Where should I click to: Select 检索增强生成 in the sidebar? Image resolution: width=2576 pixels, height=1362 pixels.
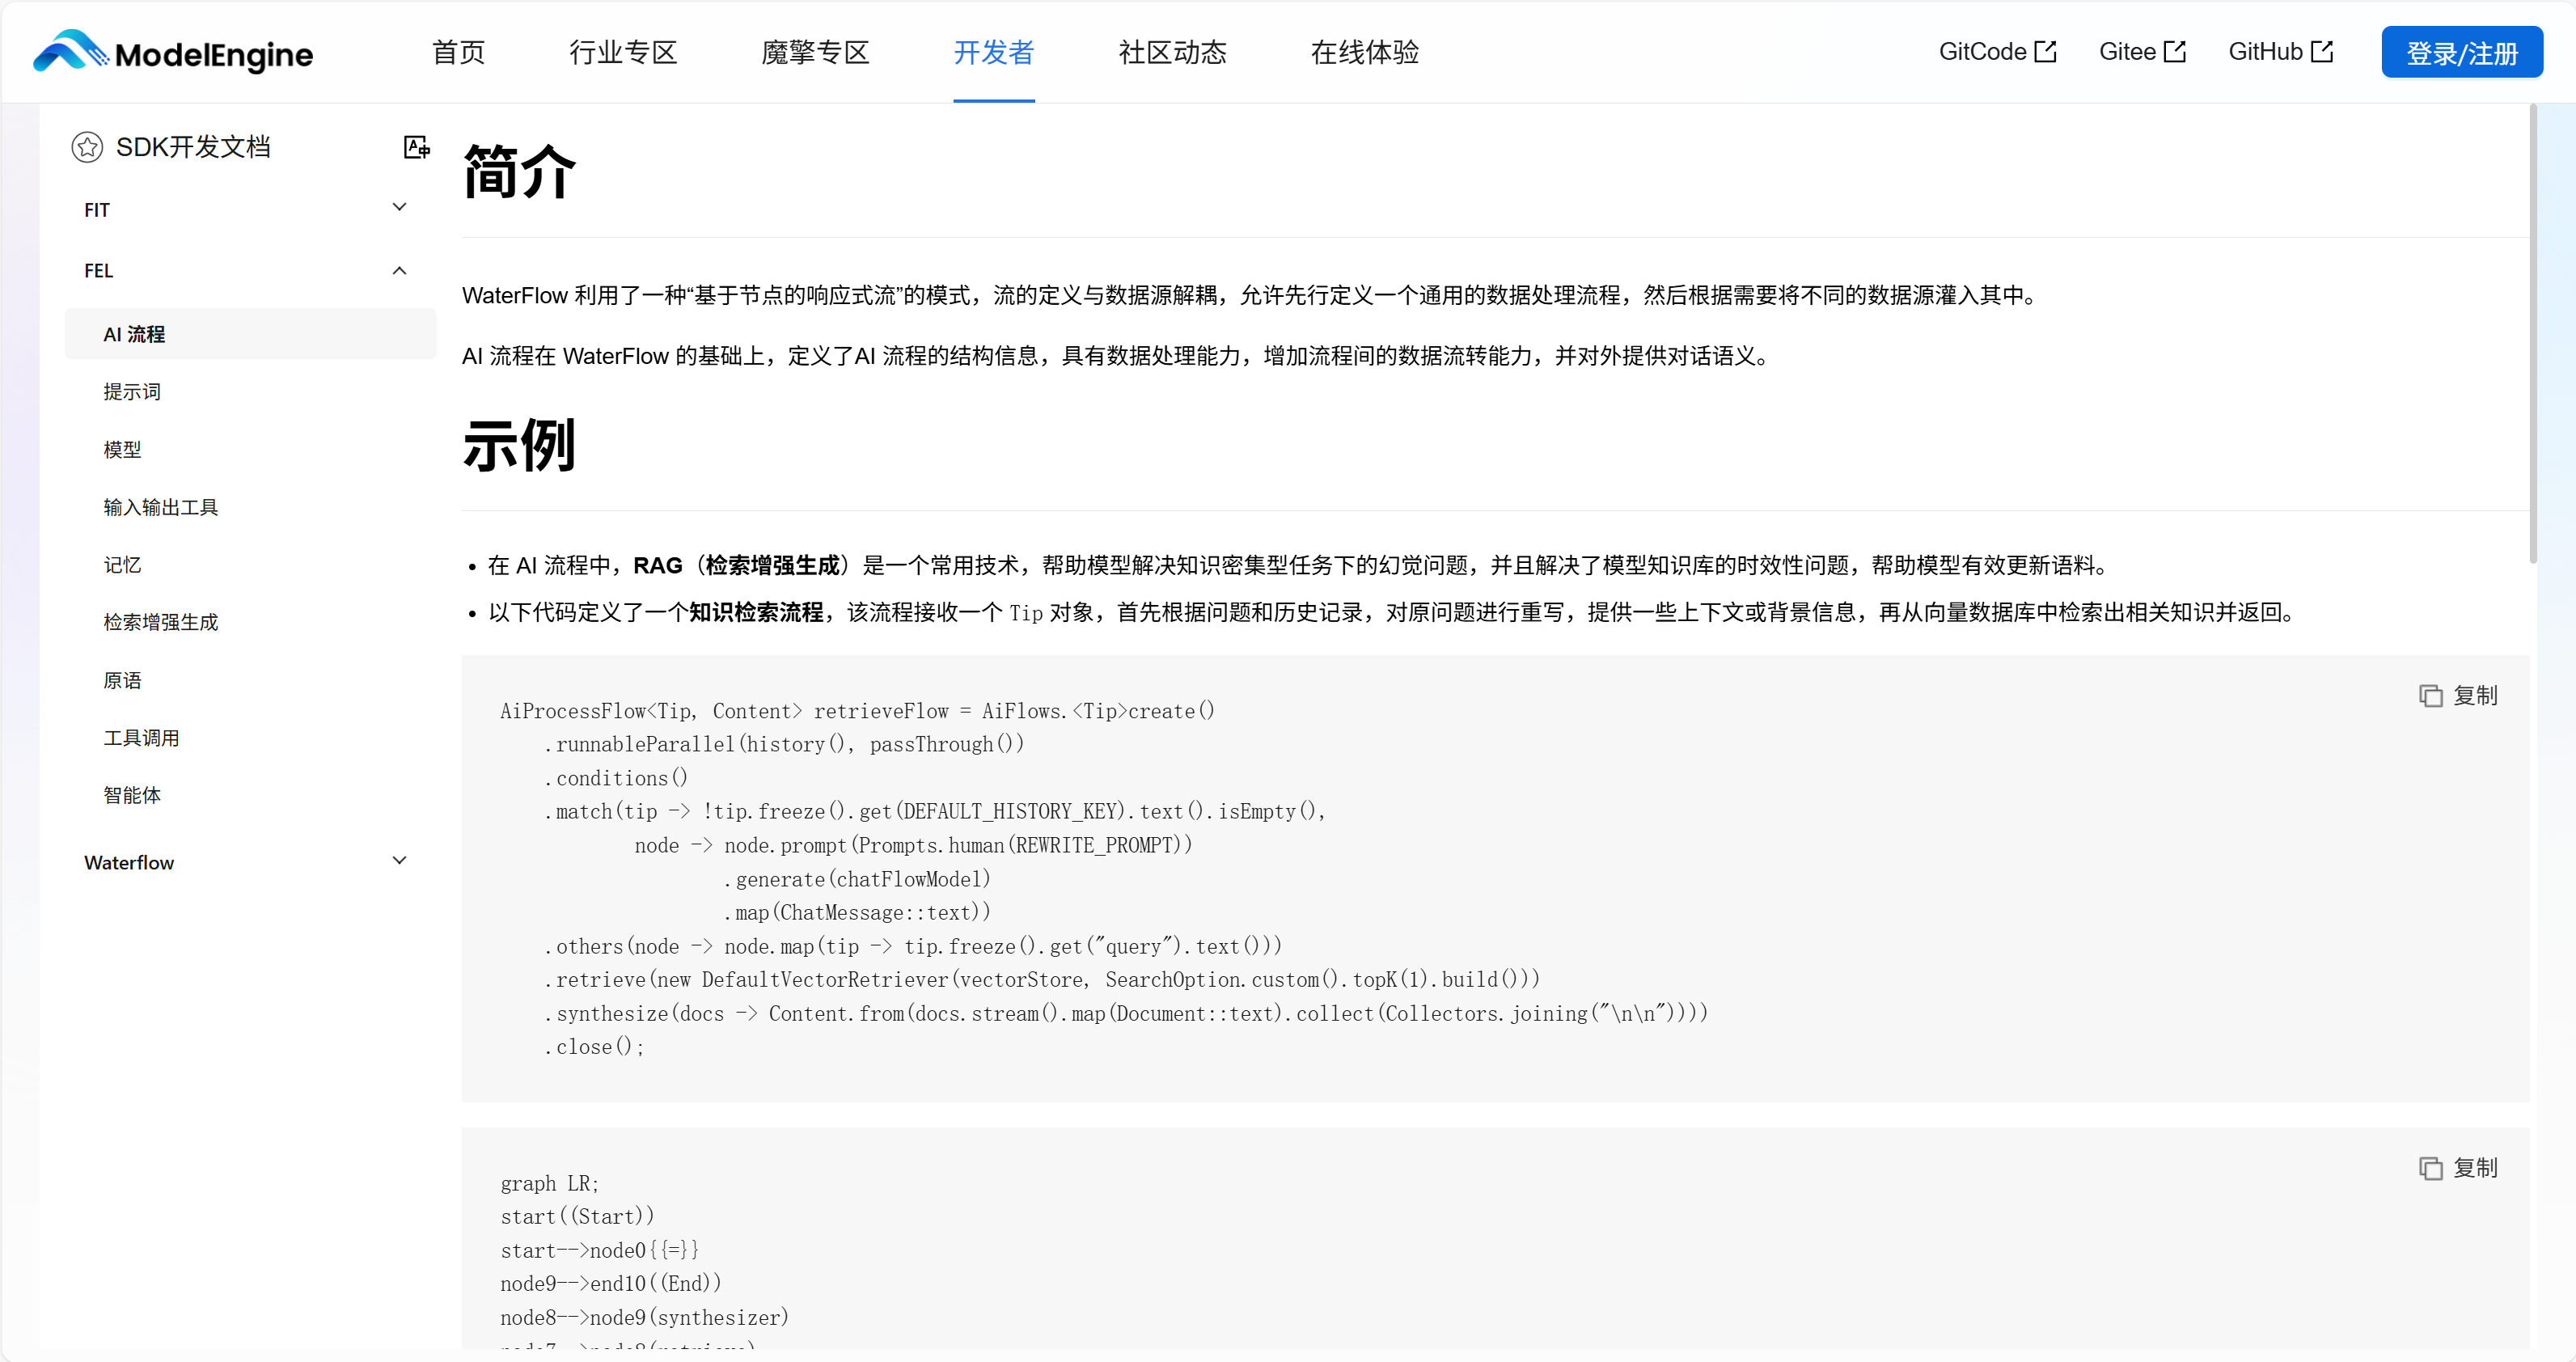161,621
